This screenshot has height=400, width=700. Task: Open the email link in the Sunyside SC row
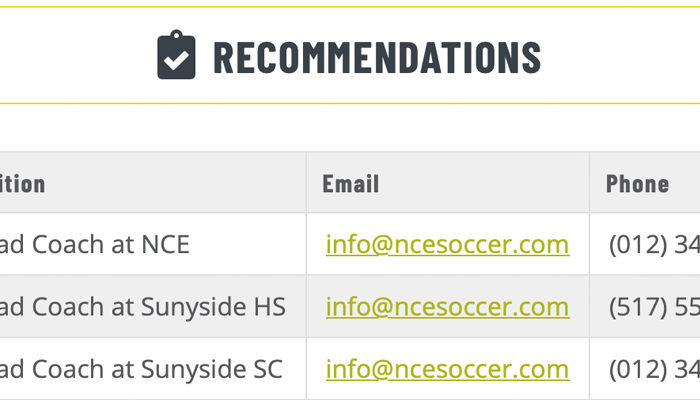[x=447, y=370]
